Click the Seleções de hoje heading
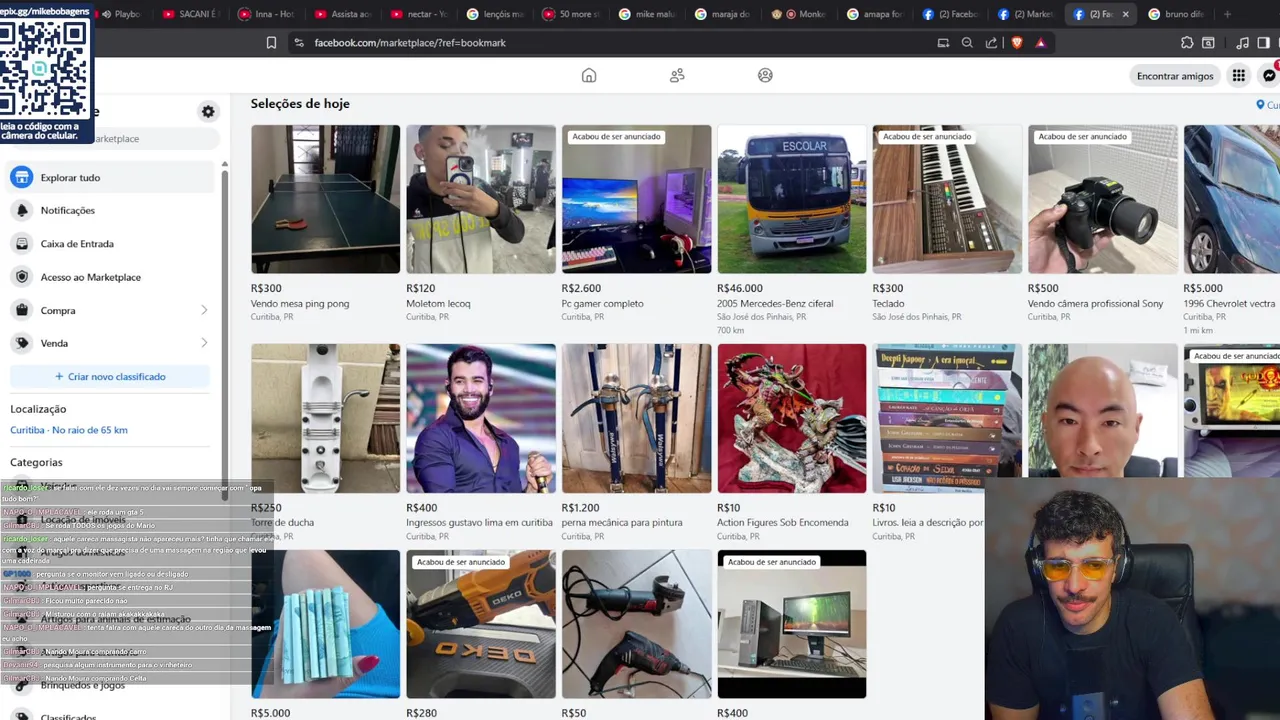This screenshot has width=1280, height=720. tap(300, 103)
